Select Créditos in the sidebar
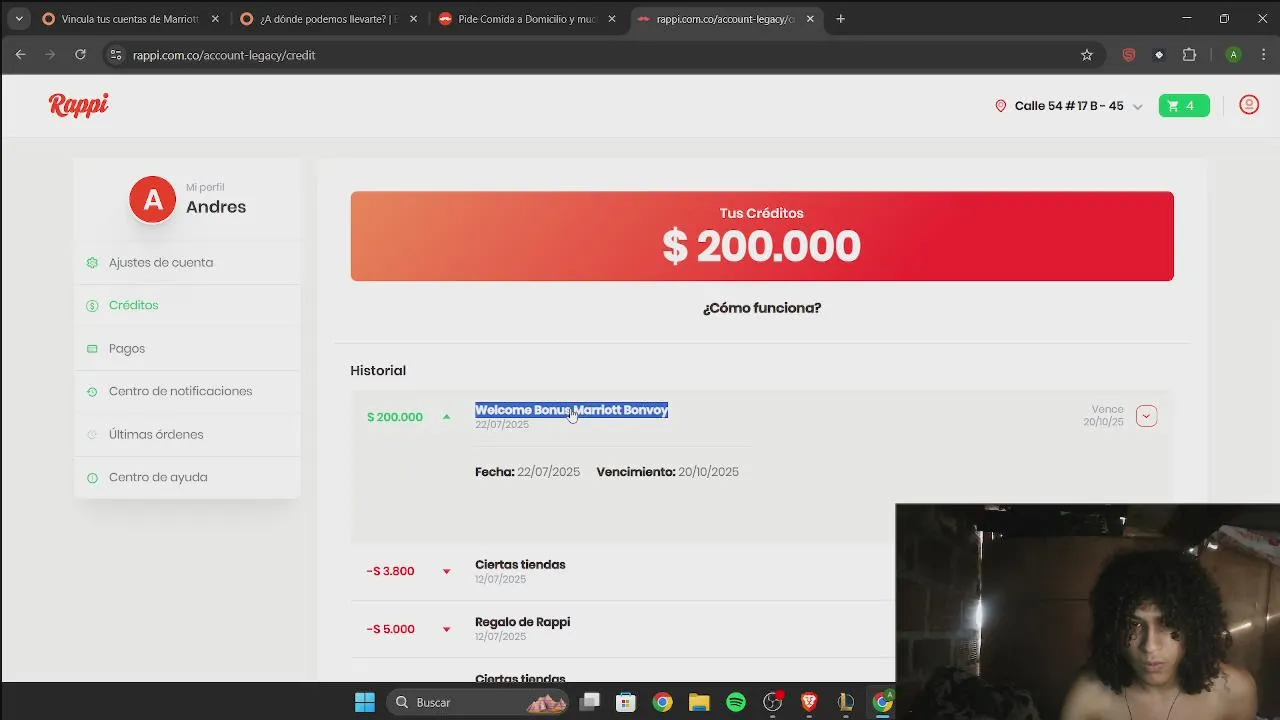This screenshot has width=1280, height=720. [x=187, y=305]
